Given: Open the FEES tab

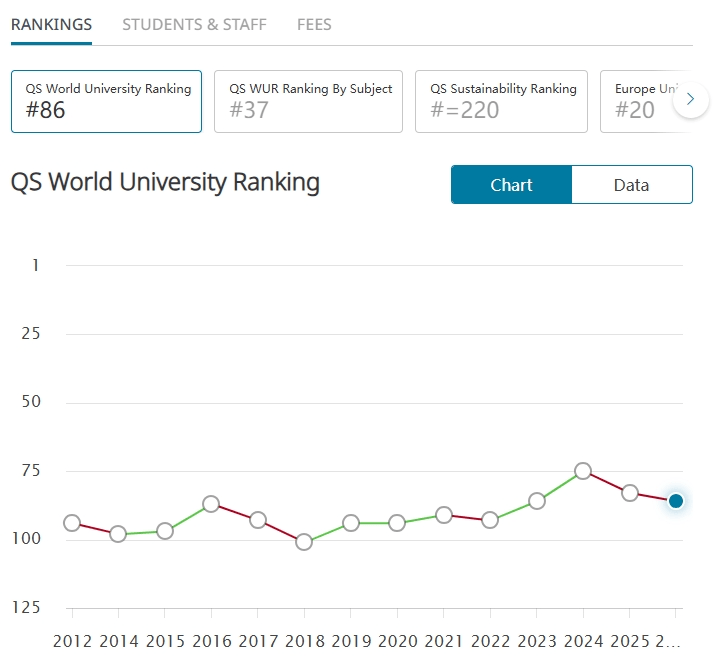Looking at the screenshot, I should (314, 25).
